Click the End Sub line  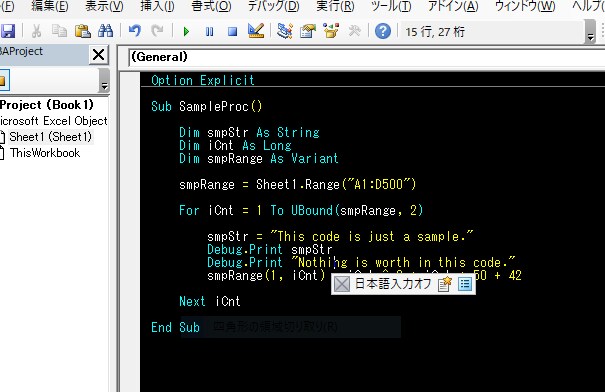(175, 328)
